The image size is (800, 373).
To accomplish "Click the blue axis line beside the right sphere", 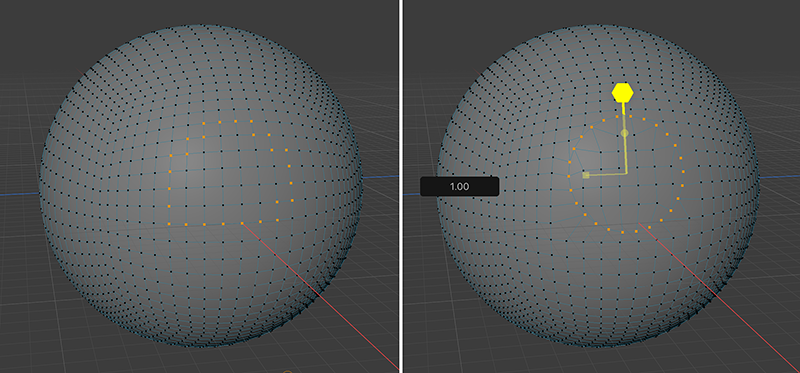I will [780, 176].
